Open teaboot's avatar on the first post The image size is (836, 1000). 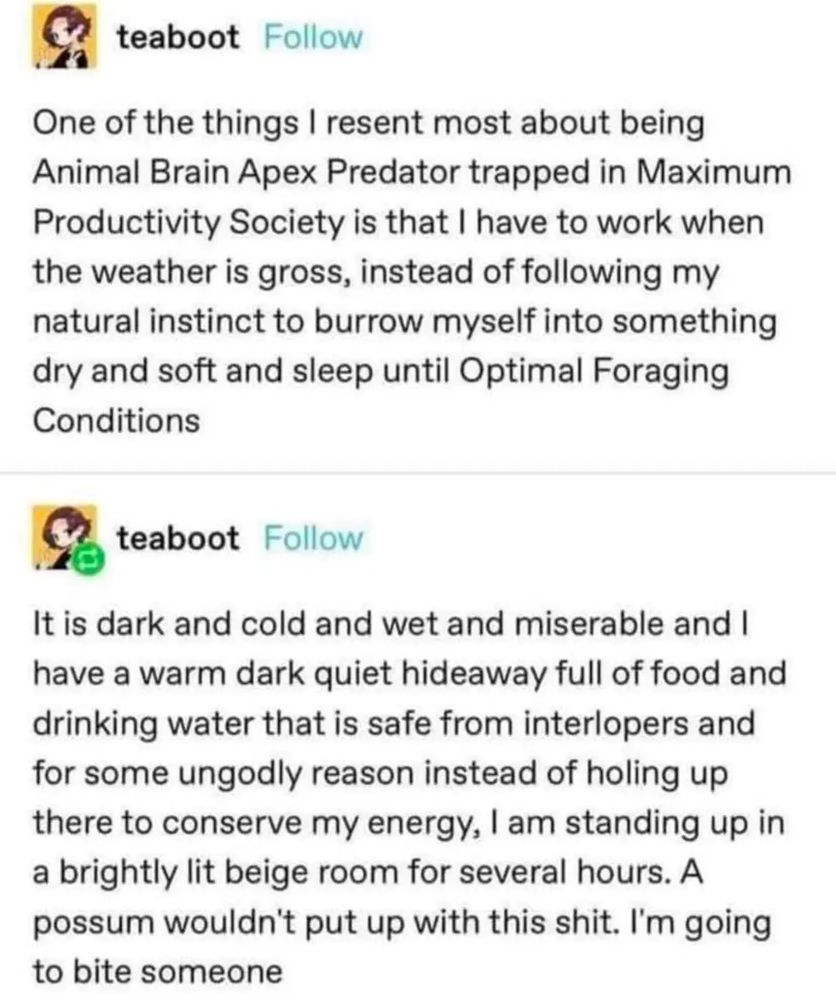pos(64,36)
